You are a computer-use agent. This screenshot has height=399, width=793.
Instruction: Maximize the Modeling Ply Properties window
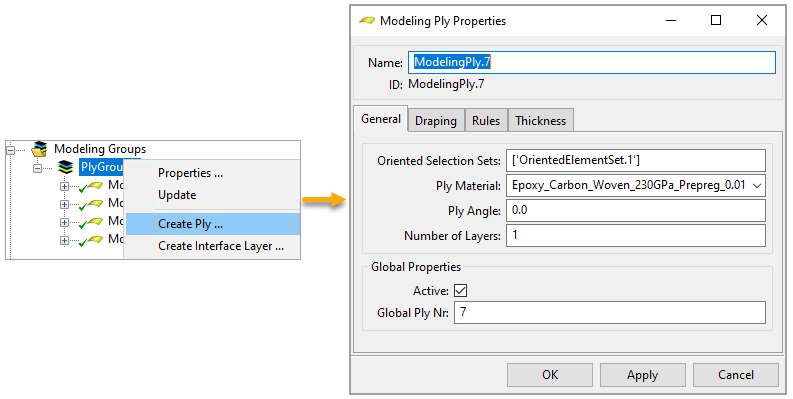click(x=716, y=20)
